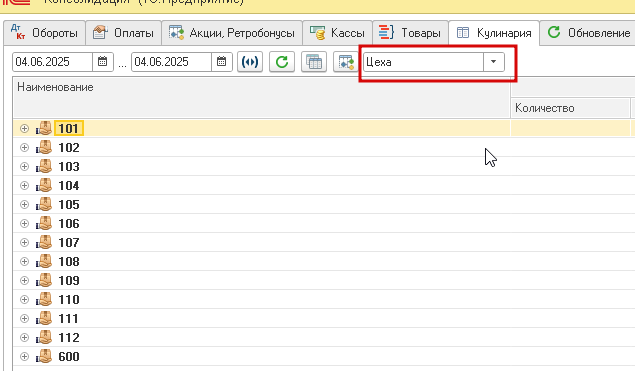This screenshot has width=635, height=371.
Task: Click the box icon of row 101
Action: click(x=44, y=128)
